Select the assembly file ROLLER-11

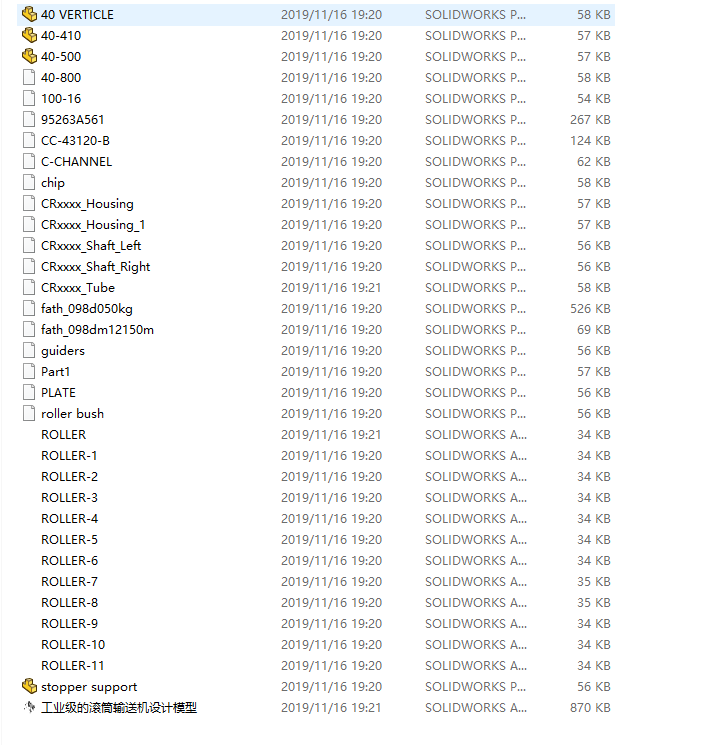point(72,666)
